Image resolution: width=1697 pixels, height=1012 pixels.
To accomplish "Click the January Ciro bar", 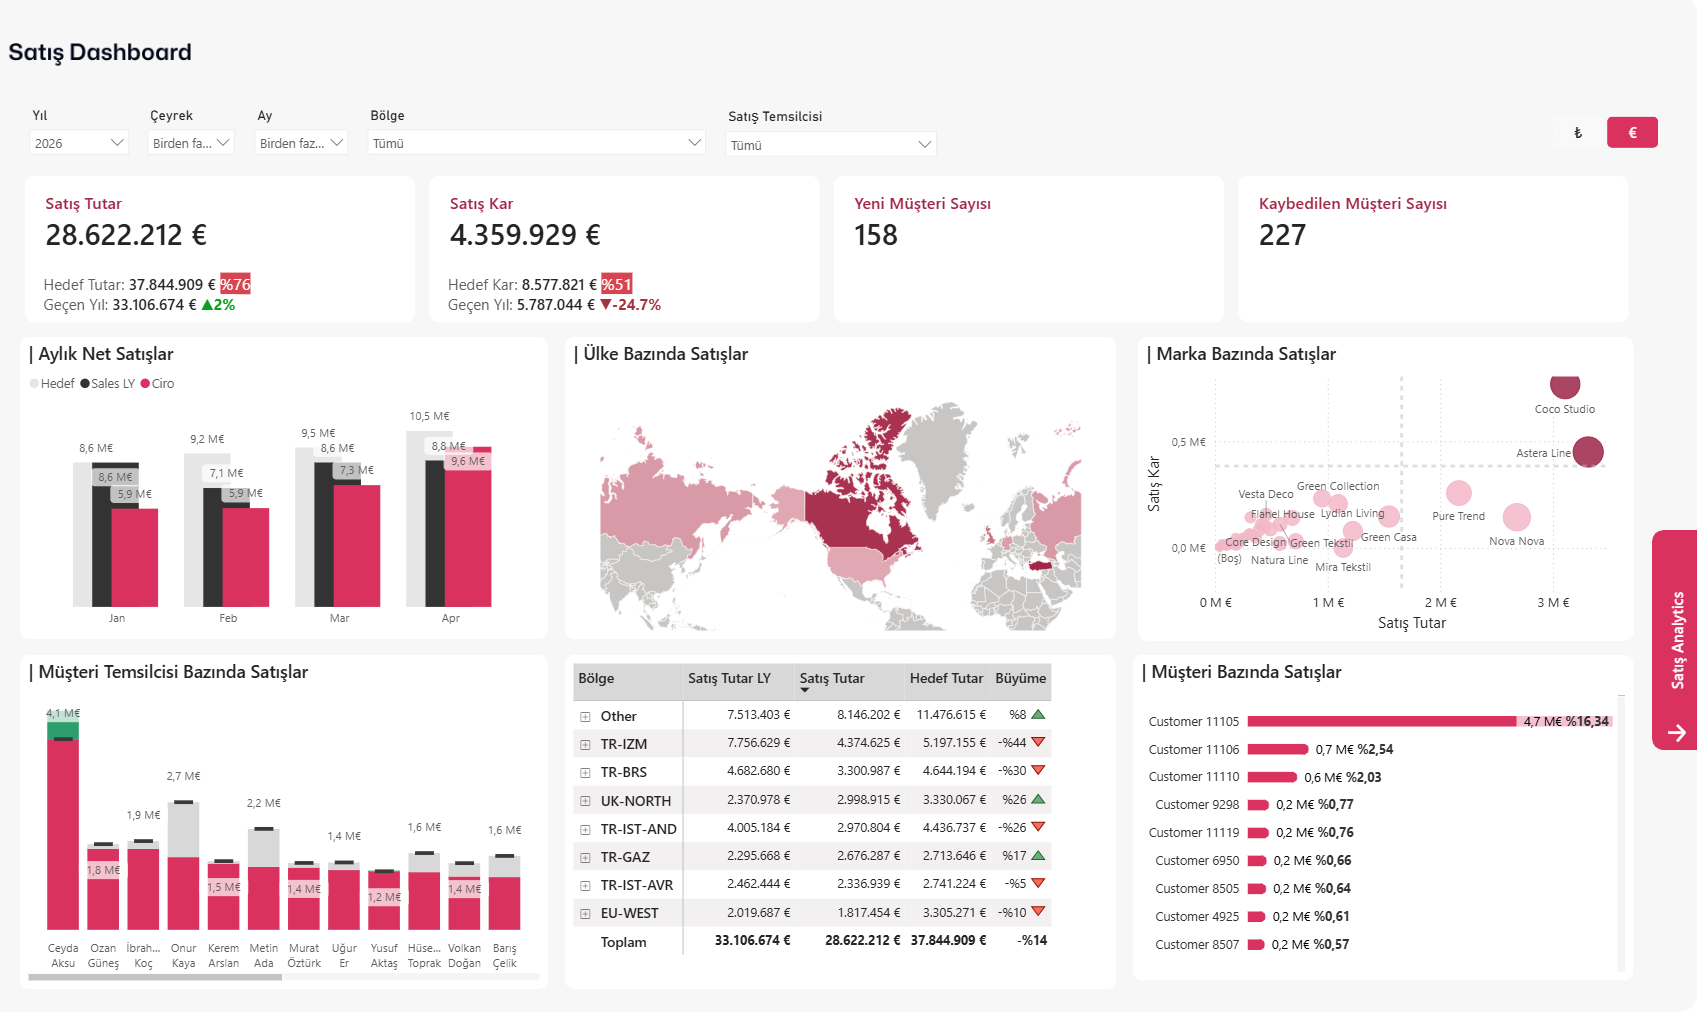I will [x=134, y=558].
